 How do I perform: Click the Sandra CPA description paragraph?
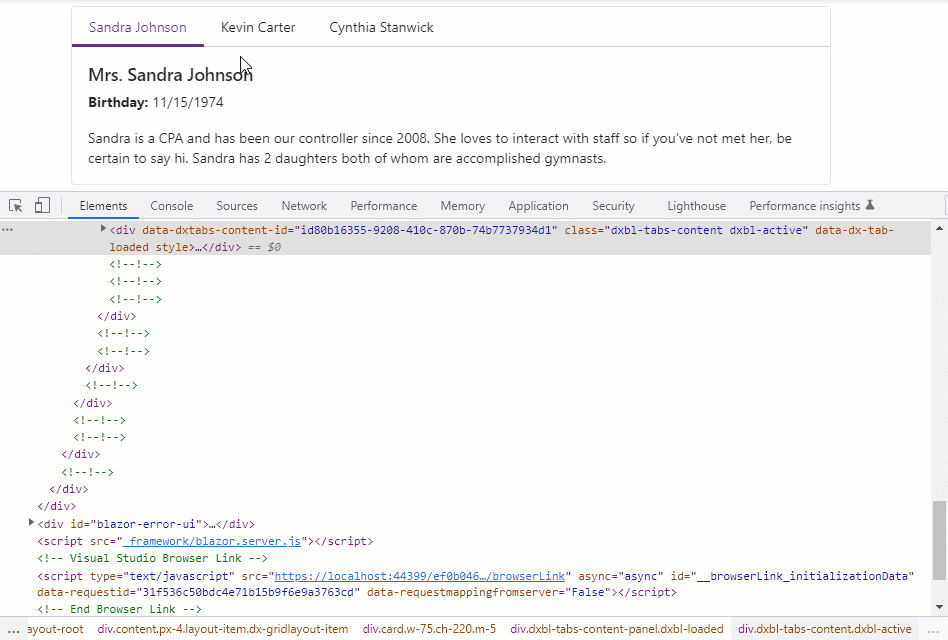click(x=440, y=148)
